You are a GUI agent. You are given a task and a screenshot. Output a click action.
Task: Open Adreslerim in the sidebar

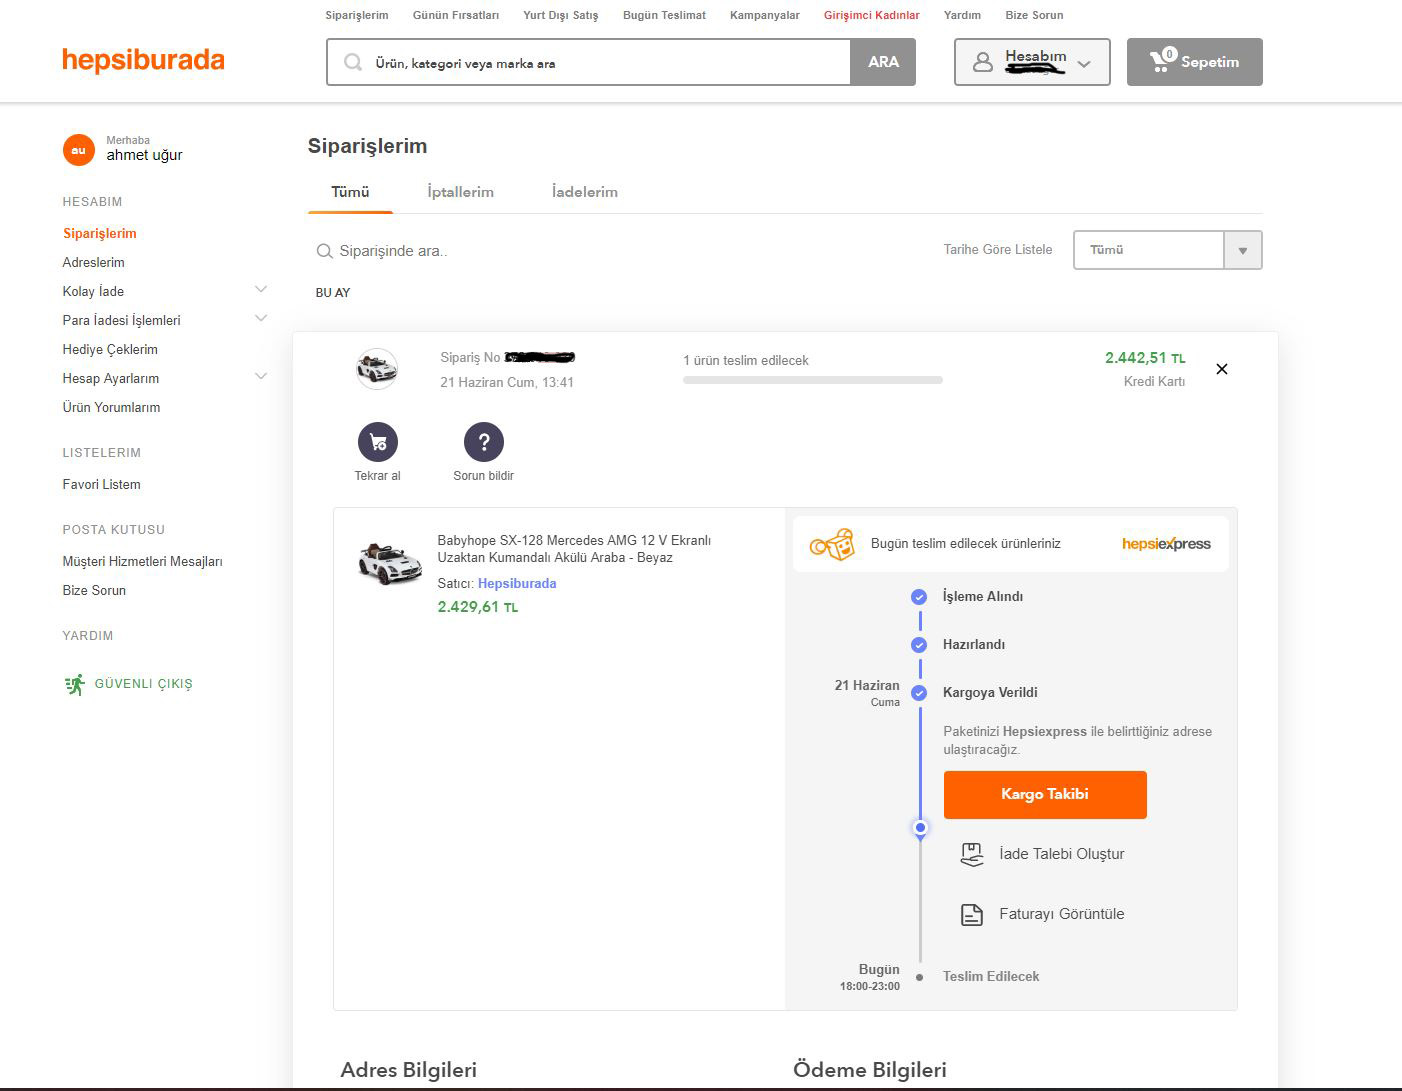click(94, 262)
